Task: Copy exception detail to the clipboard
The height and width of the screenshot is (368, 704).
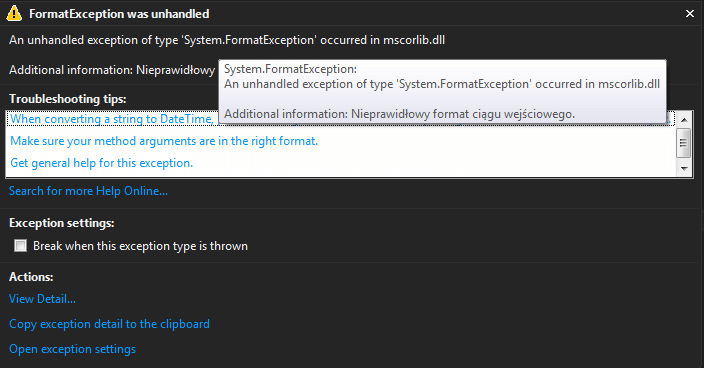Action: pos(109,324)
